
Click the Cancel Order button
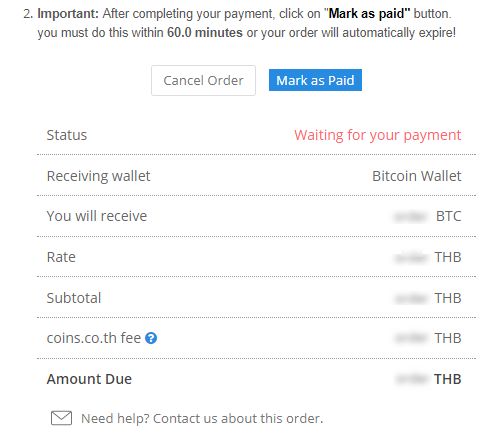point(203,80)
